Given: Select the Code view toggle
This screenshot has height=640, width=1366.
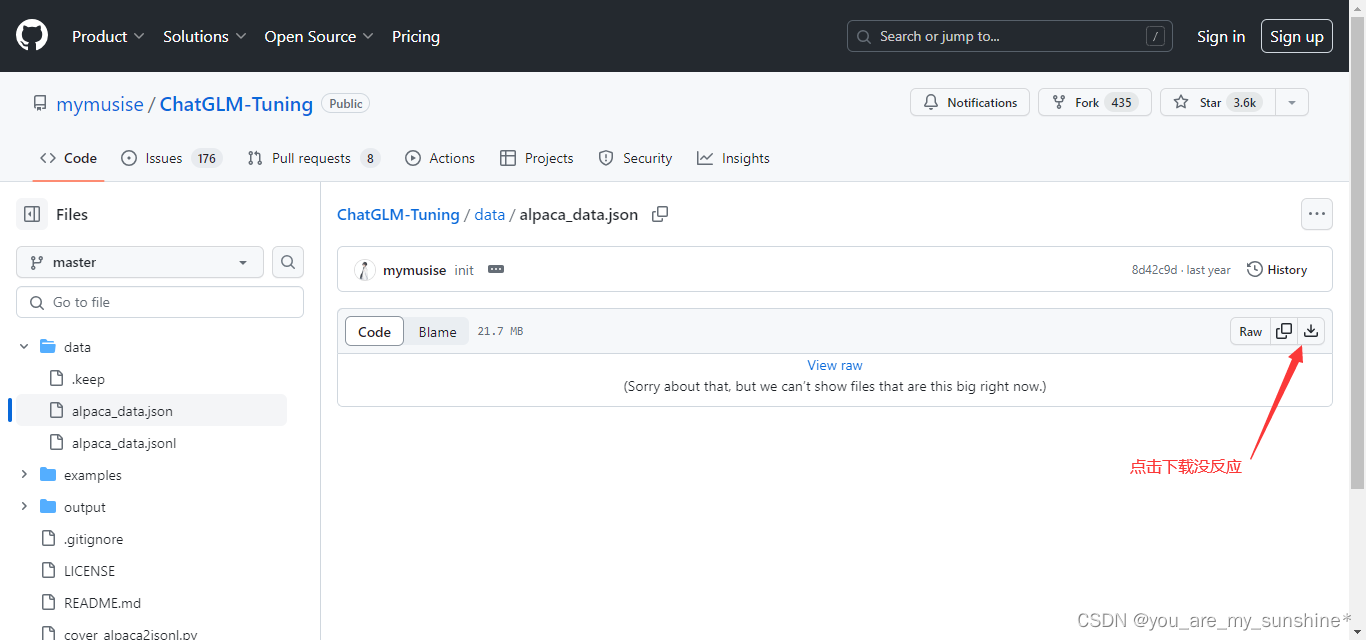Looking at the screenshot, I should 374,332.
